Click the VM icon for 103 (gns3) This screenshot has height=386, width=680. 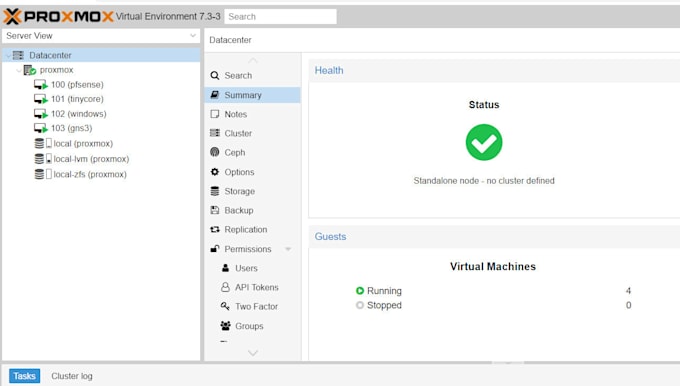pos(40,128)
